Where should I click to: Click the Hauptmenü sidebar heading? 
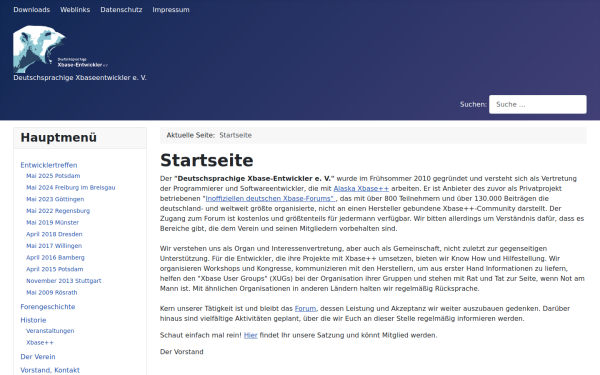click(59, 137)
